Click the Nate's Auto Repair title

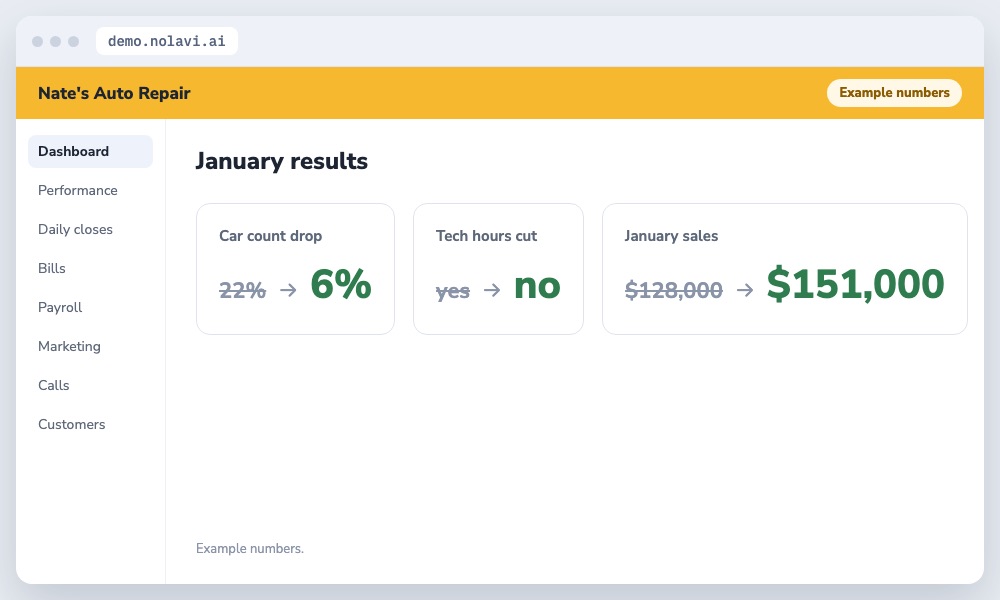pos(114,93)
